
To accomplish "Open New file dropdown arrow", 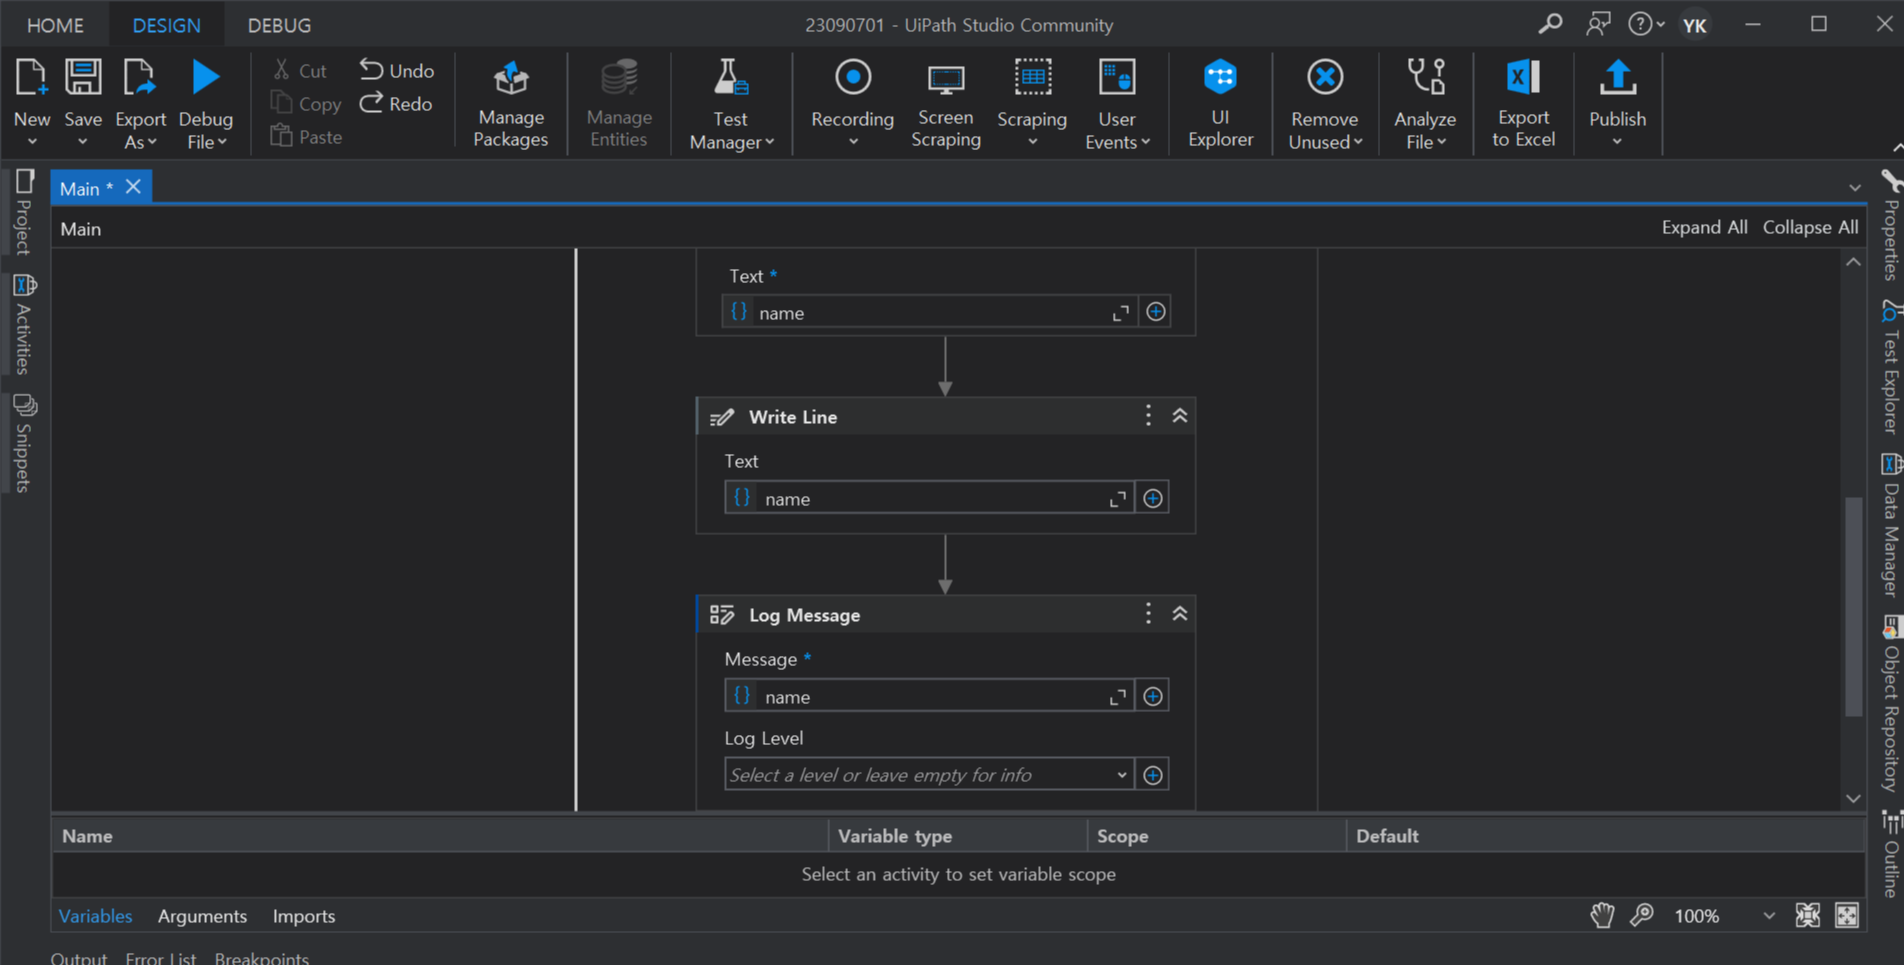I will click(x=32, y=142).
